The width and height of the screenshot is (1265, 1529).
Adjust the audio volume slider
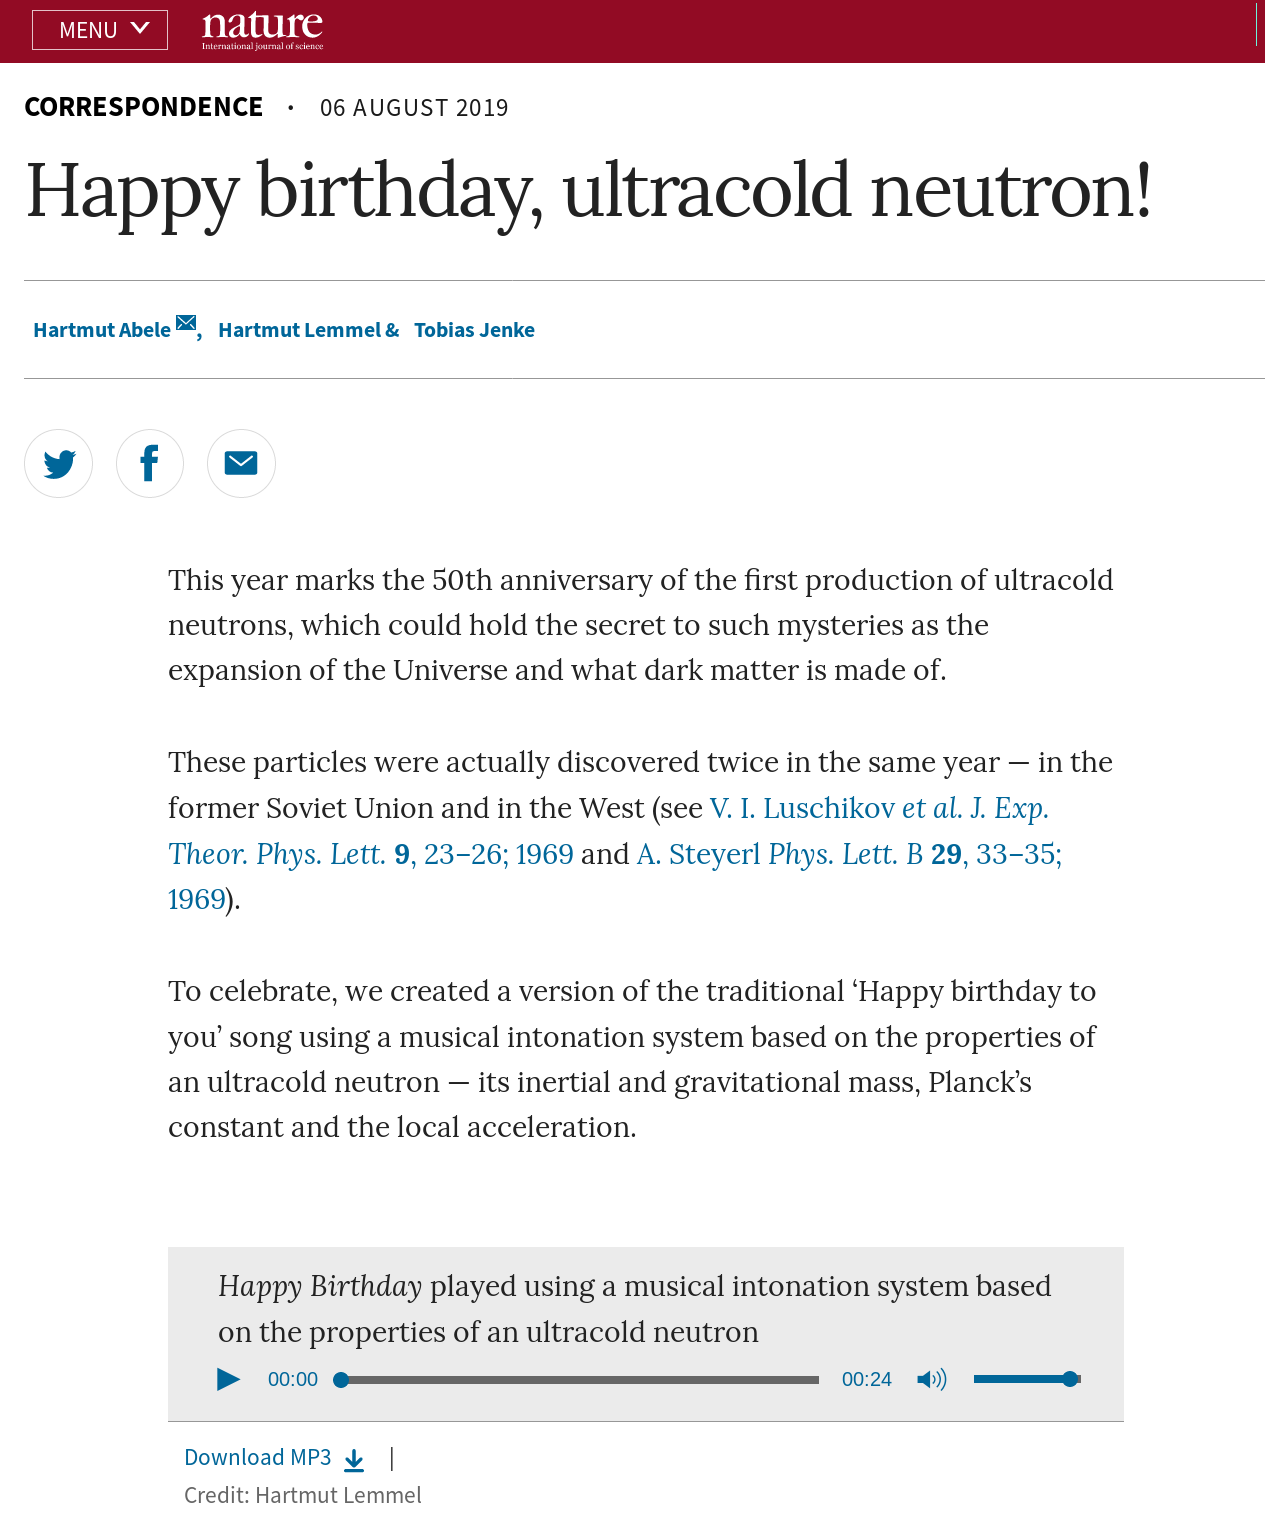[x=1027, y=1380]
